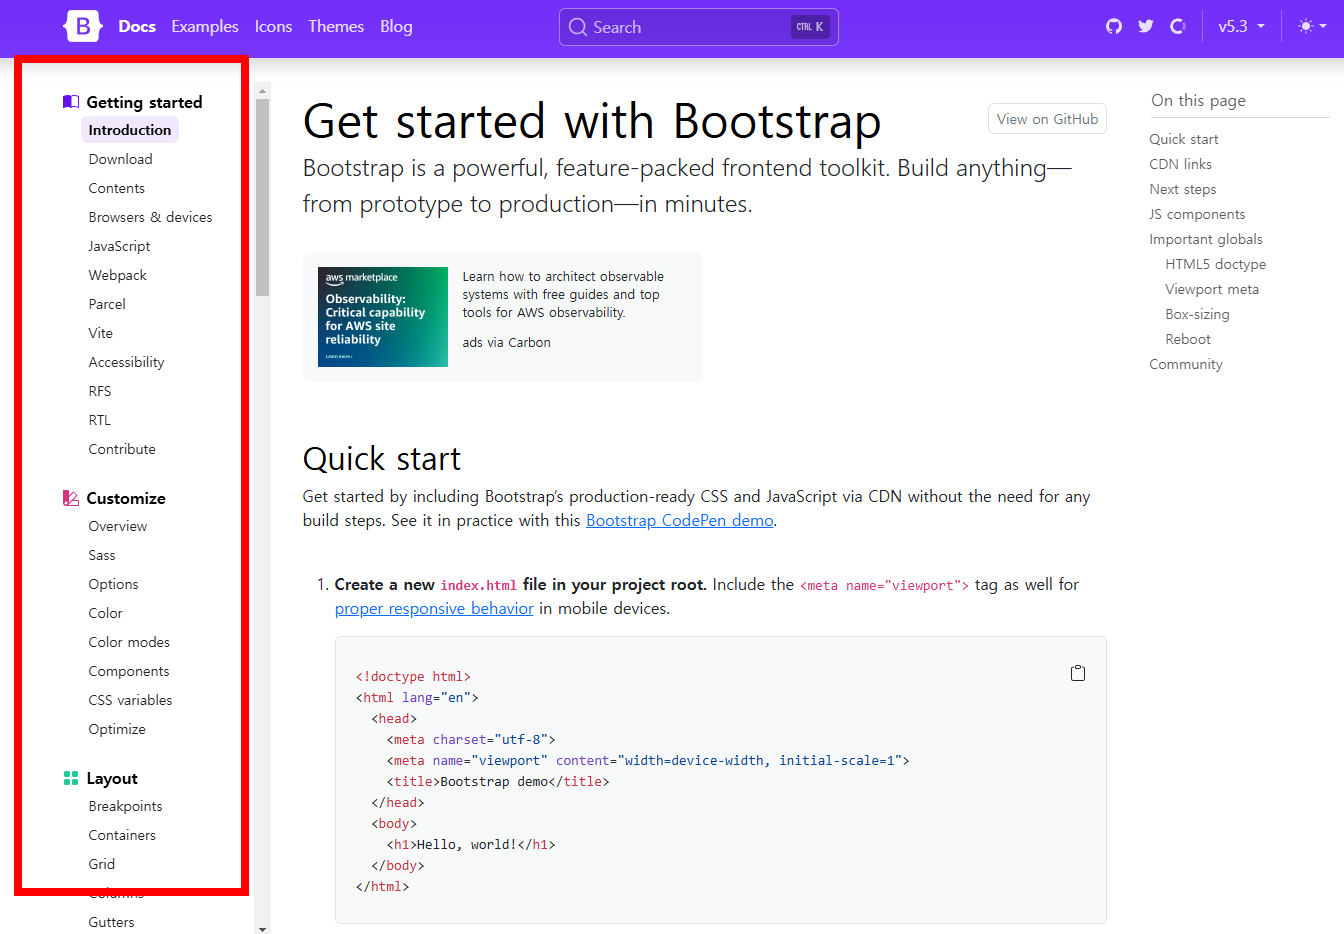Viewport: 1344px width, 934px height.
Task: Open the Optimize sidebar page
Action: [x=117, y=729]
